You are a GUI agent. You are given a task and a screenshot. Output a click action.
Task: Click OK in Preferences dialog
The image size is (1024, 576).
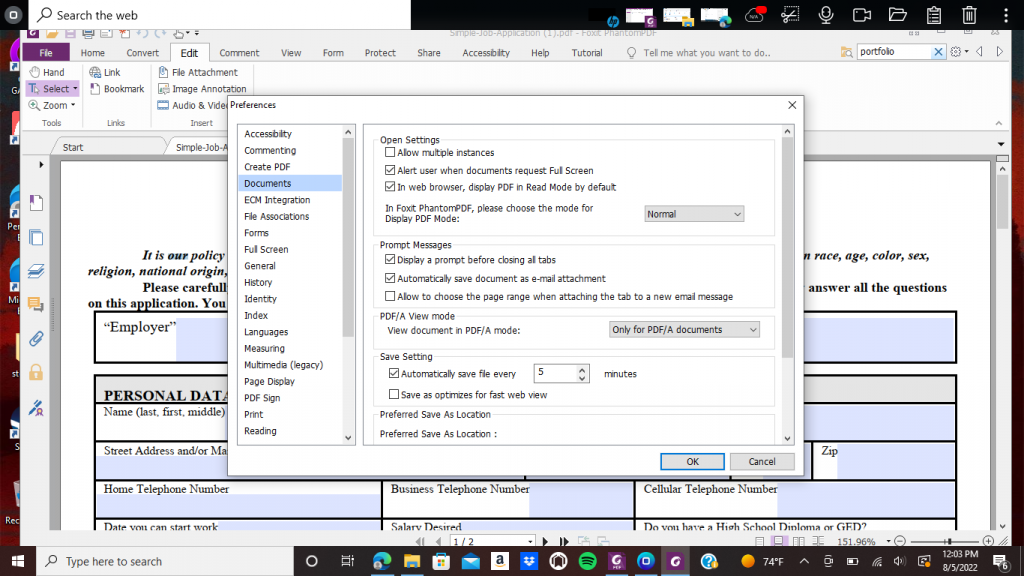(692, 461)
